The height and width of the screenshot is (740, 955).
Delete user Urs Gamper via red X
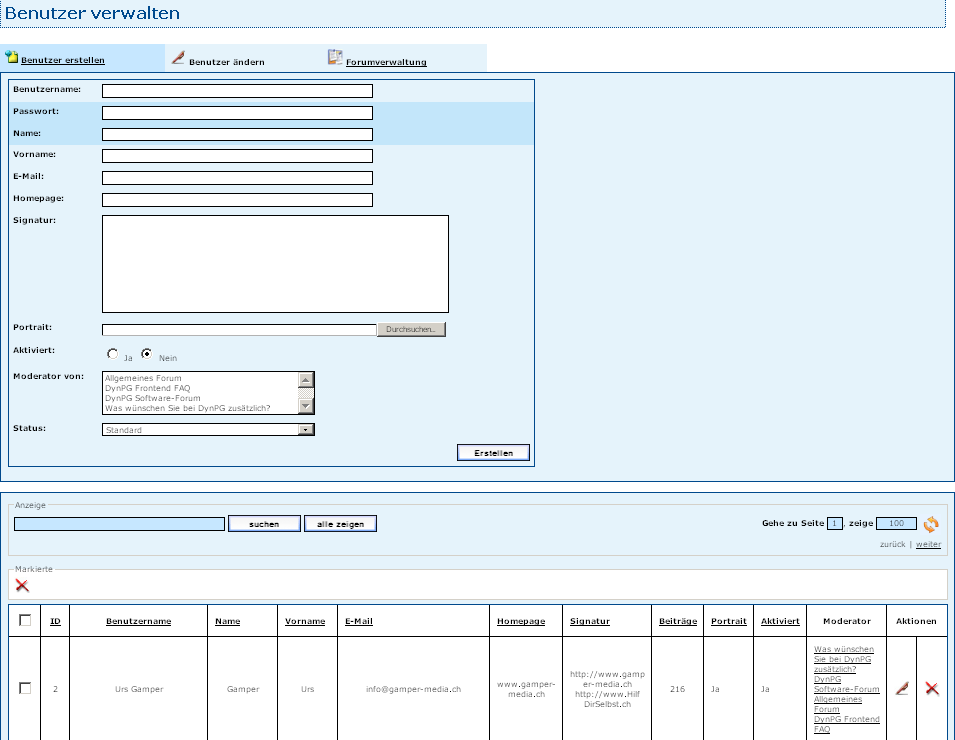coord(932,689)
